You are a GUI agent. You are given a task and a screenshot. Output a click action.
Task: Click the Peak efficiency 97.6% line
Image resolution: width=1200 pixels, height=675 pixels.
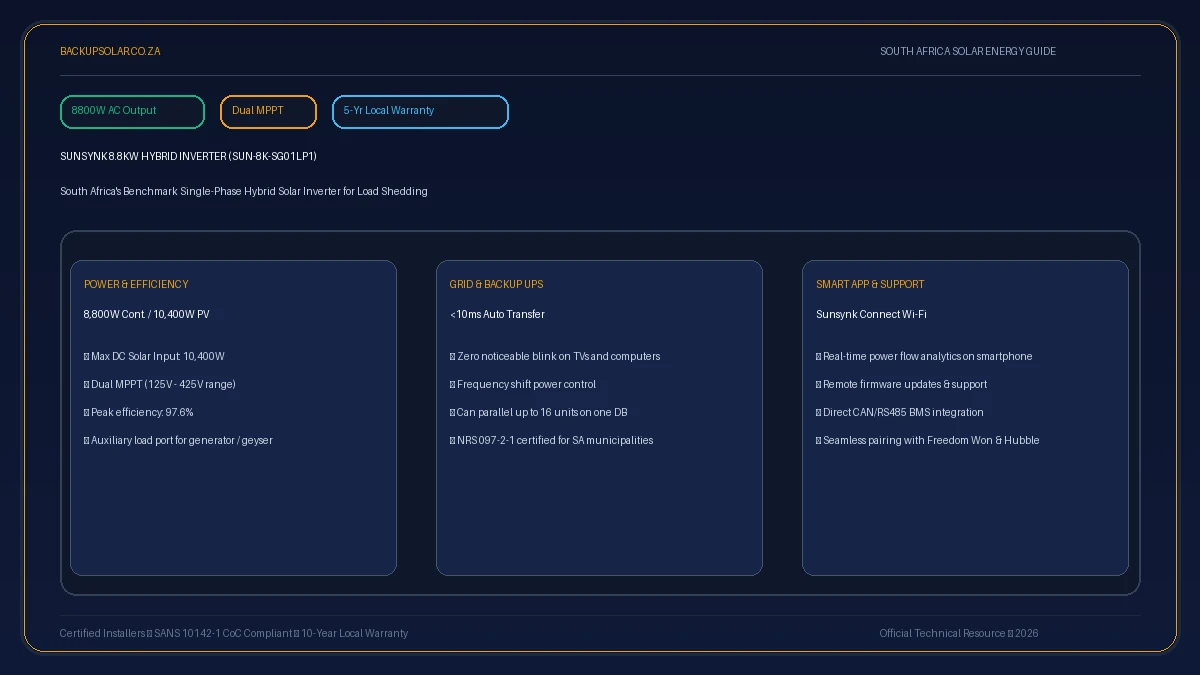point(139,413)
